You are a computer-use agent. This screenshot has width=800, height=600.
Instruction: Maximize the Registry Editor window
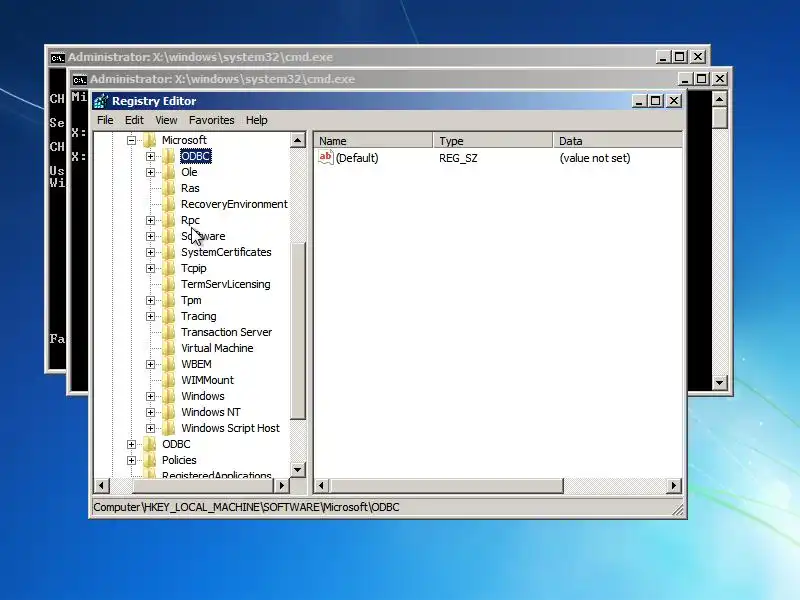656,101
